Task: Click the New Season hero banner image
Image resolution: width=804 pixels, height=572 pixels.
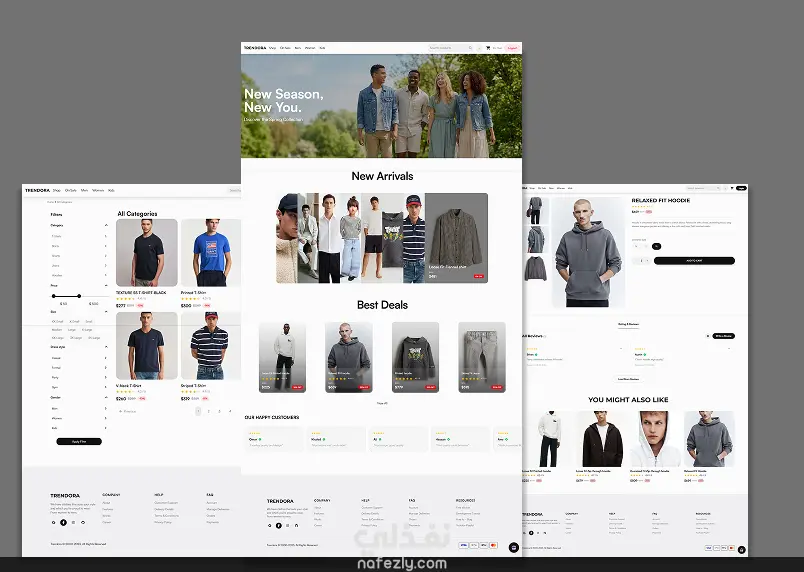Action: click(x=381, y=106)
